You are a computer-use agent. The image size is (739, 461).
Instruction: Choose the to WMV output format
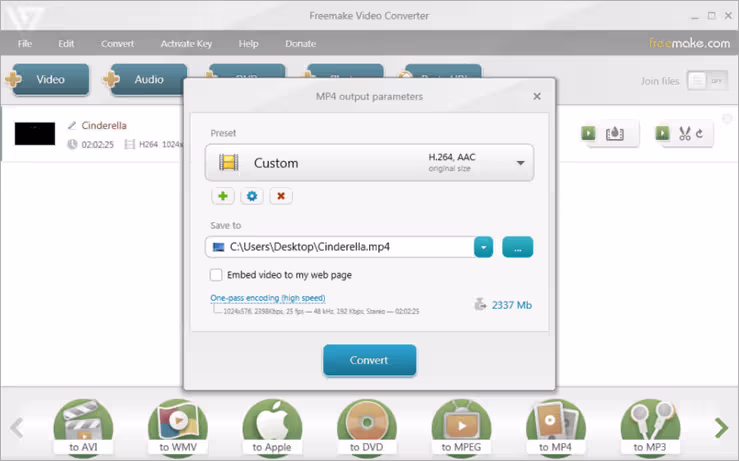tap(178, 427)
